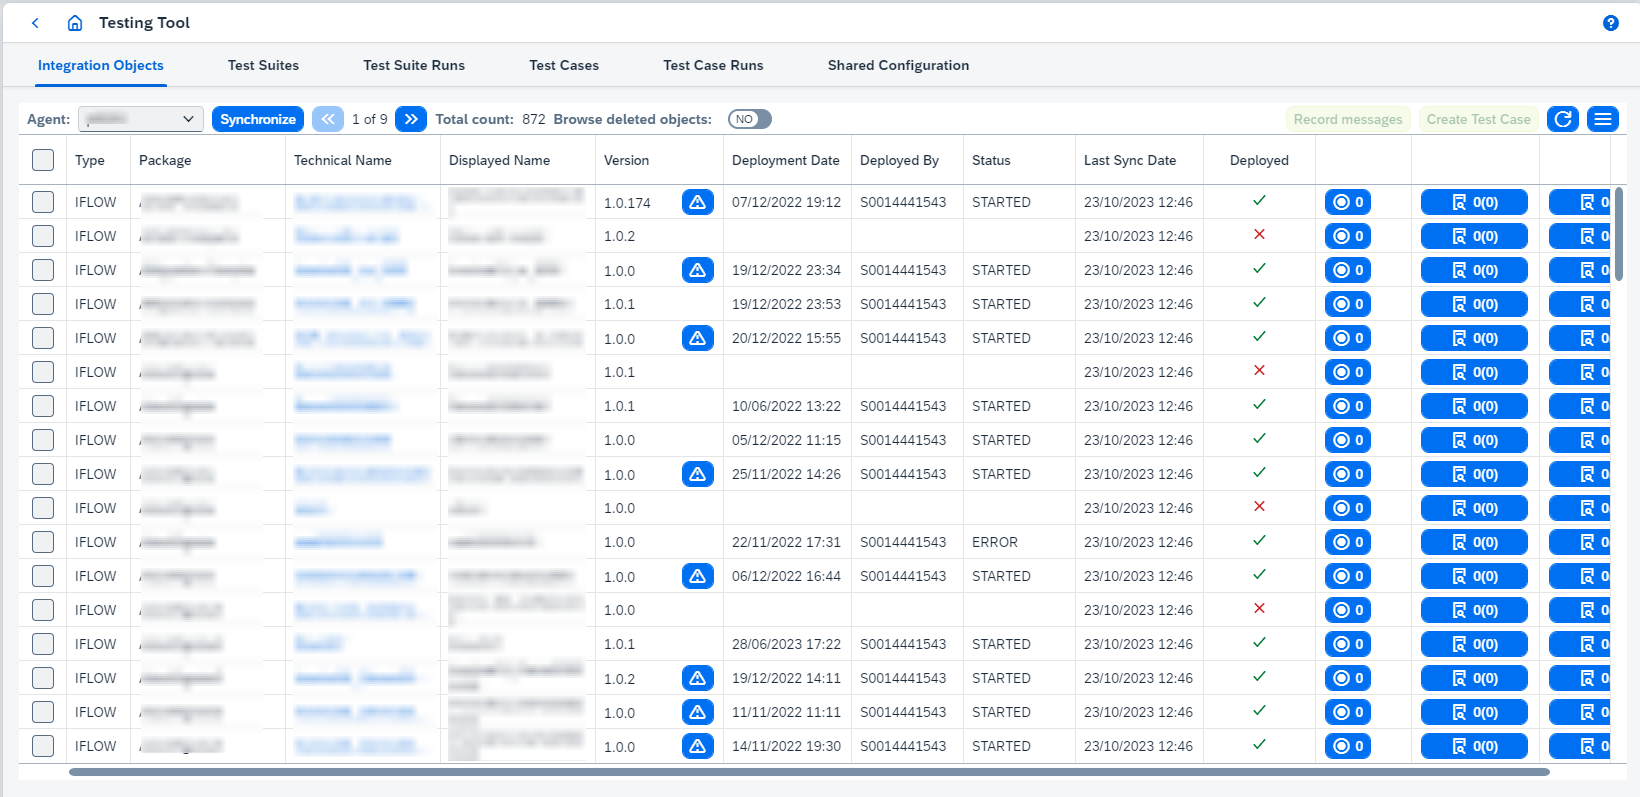Click deployment date 05/12/2022 11:15
The height and width of the screenshot is (797, 1640).
[x=786, y=440]
